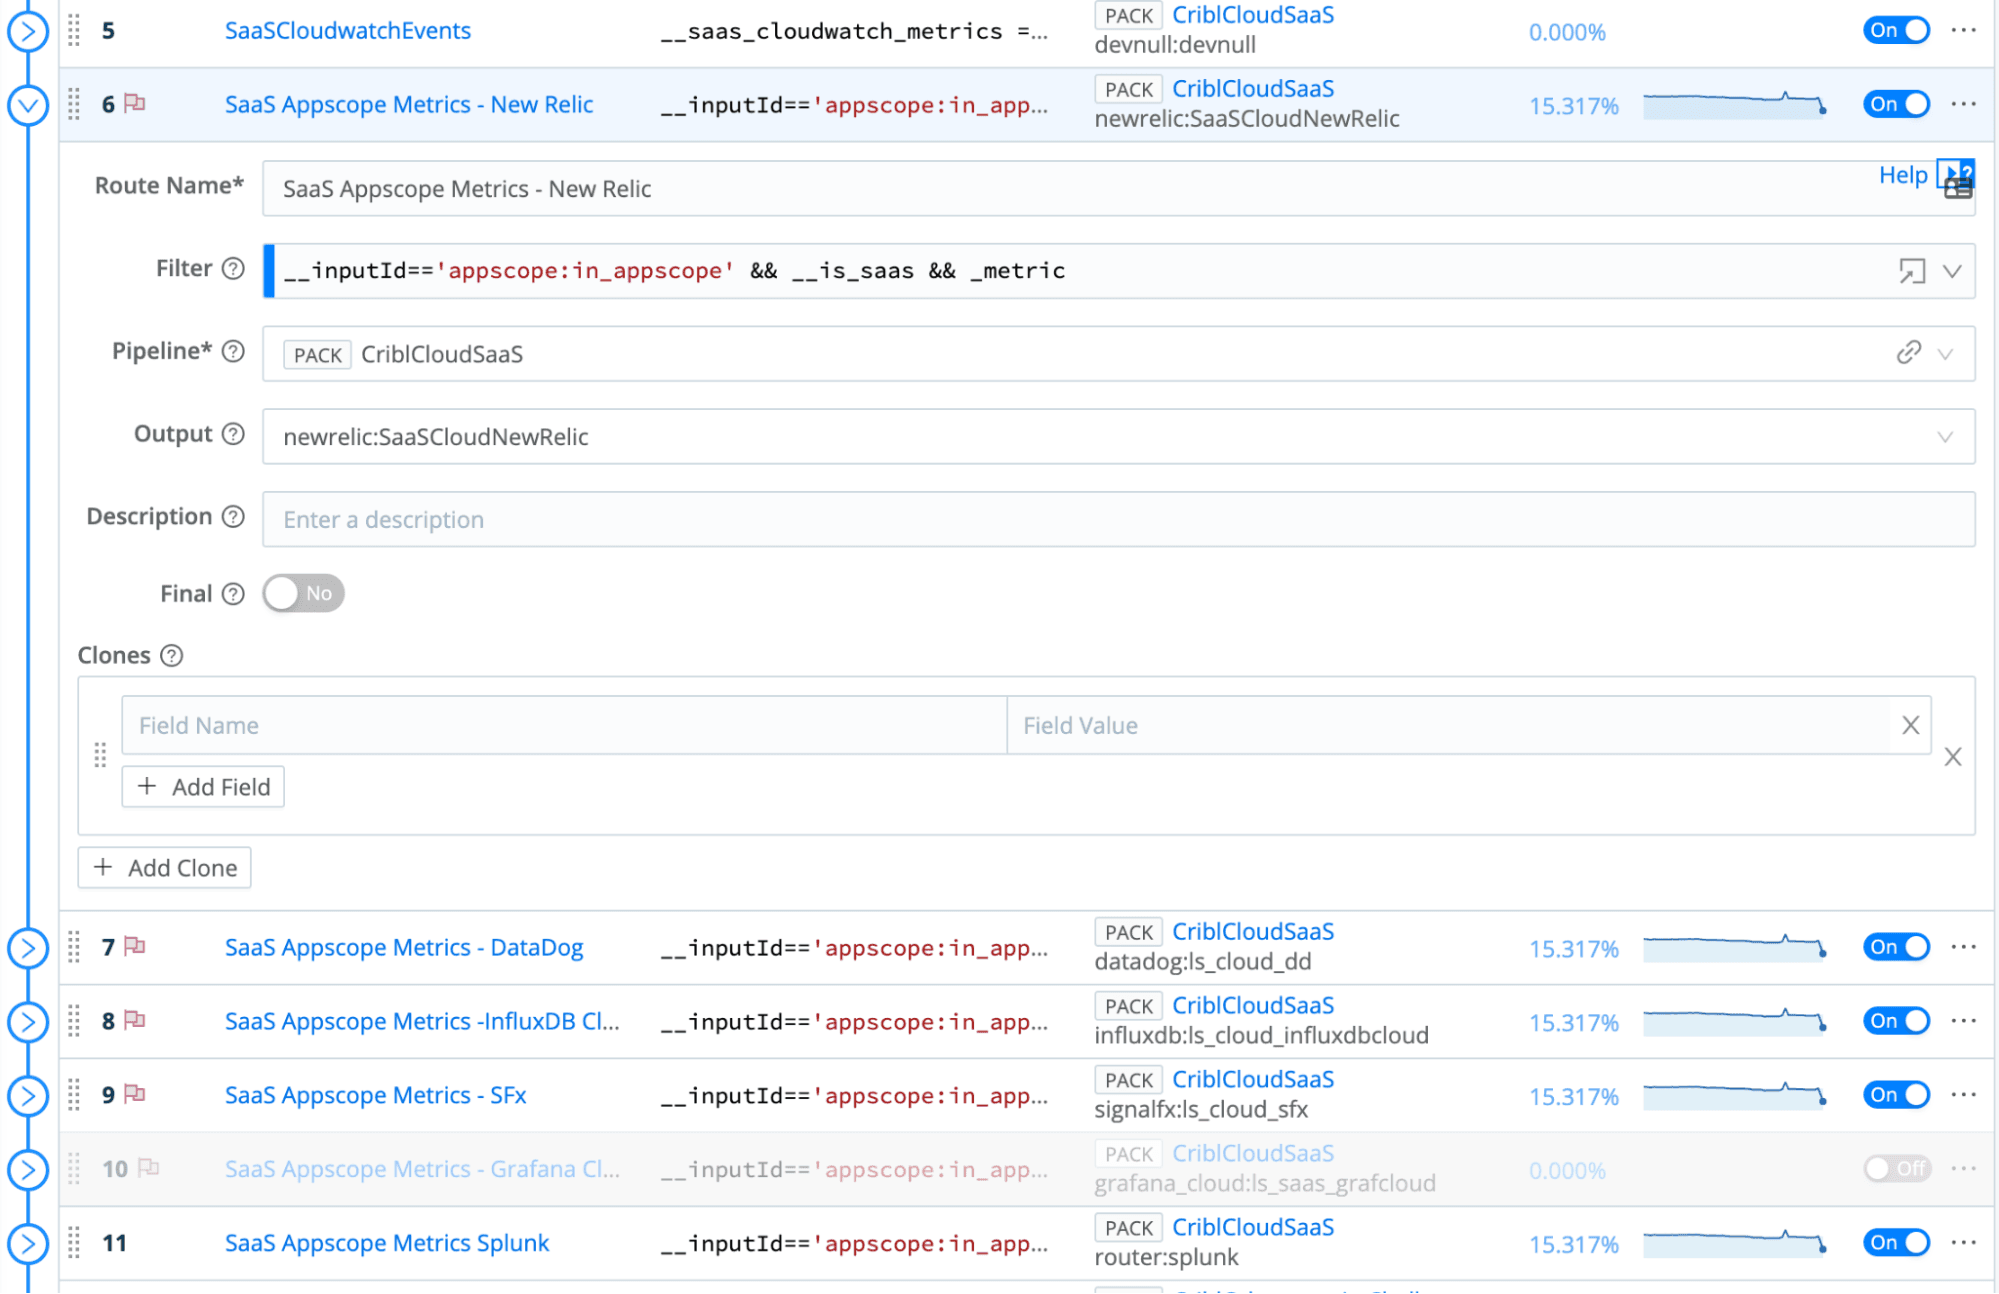Open the filter expression expand editor icon

point(1911,271)
